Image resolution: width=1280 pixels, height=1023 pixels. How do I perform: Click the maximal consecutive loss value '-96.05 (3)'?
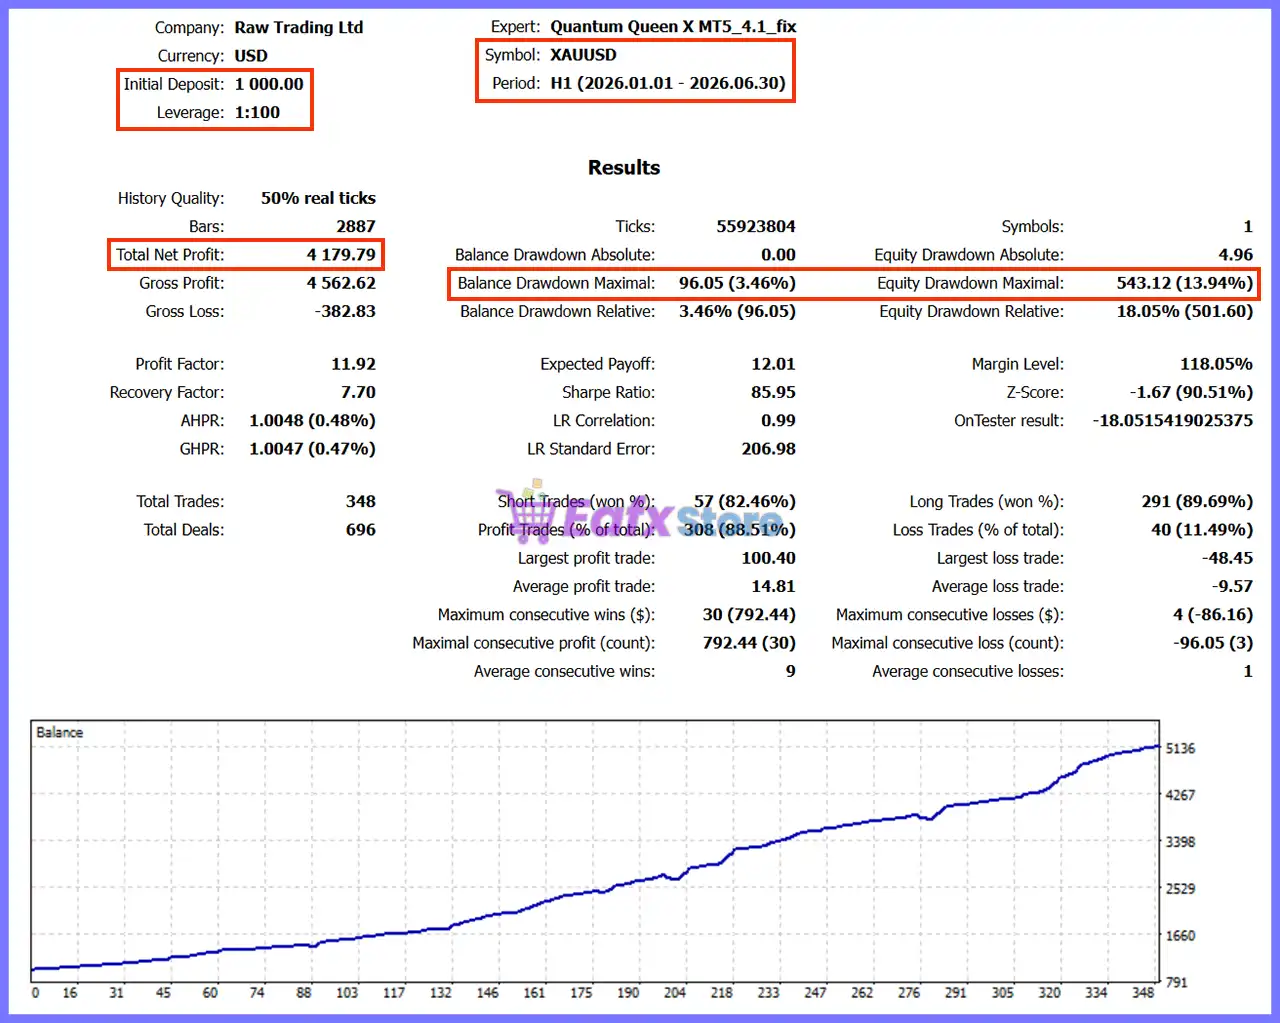pos(1213,643)
